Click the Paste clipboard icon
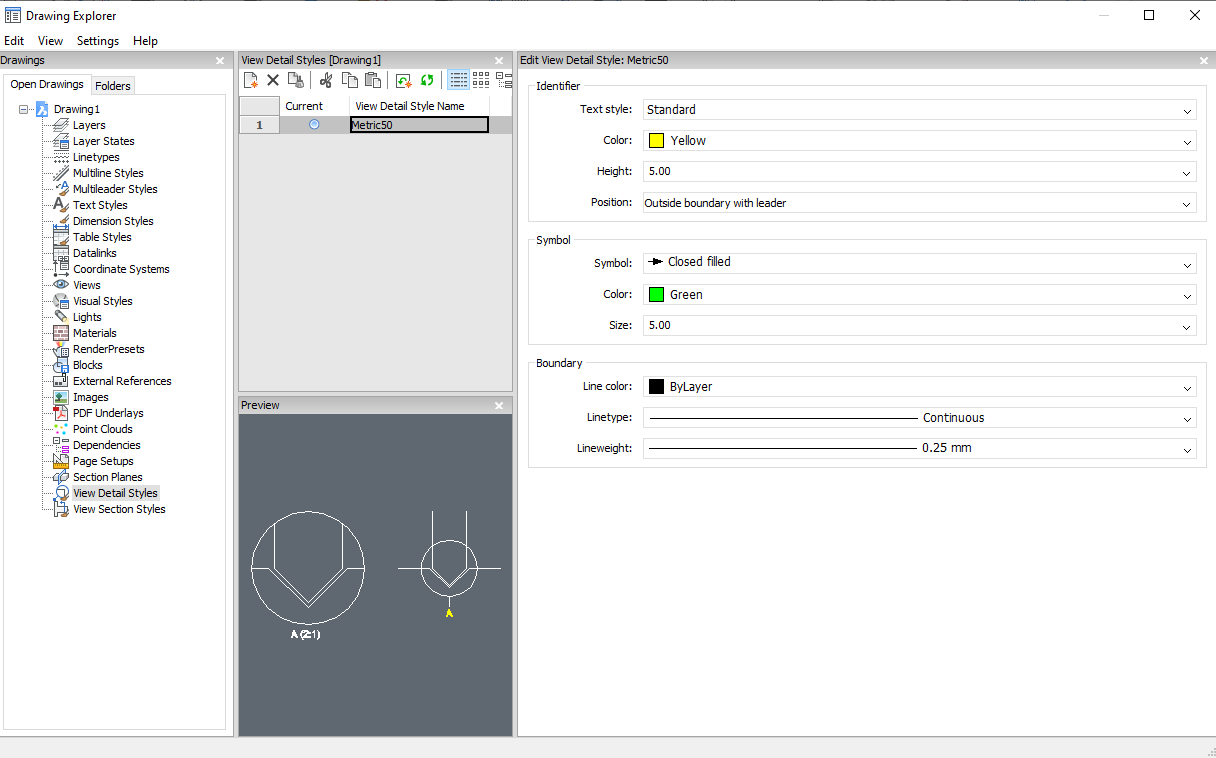1216x758 pixels. pyautogui.click(x=373, y=80)
